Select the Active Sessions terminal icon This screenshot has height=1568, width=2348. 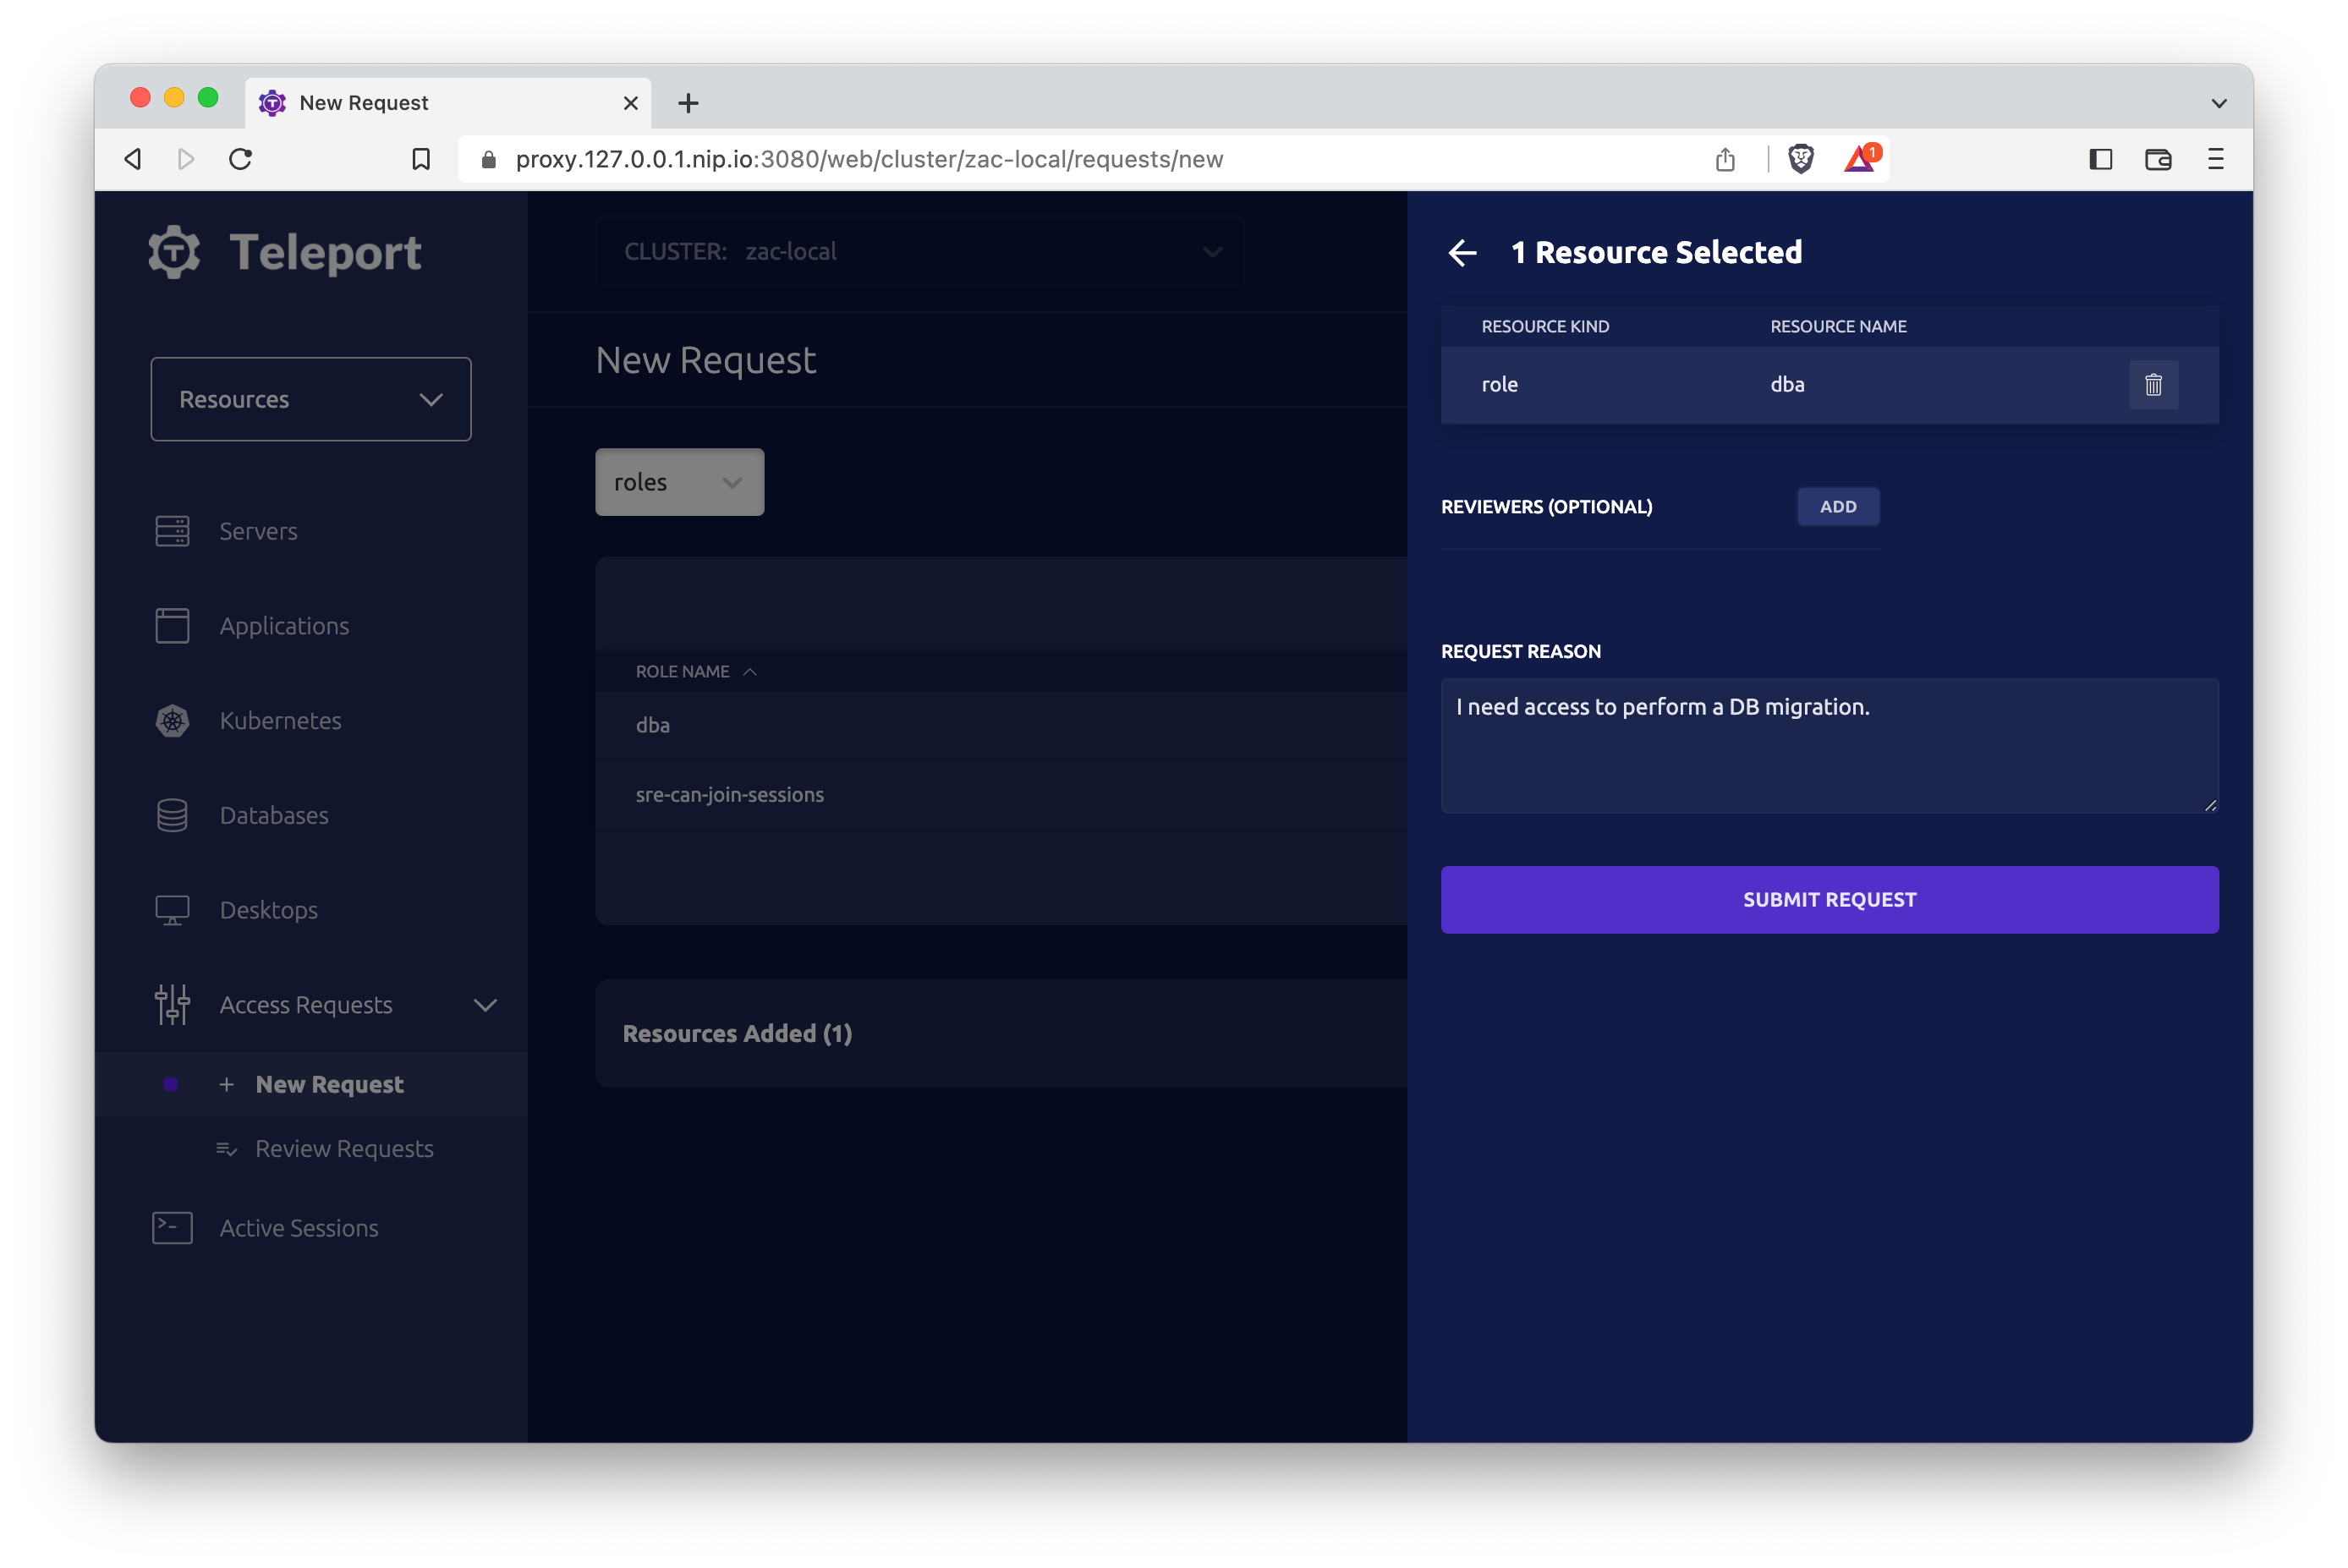(x=172, y=1227)
